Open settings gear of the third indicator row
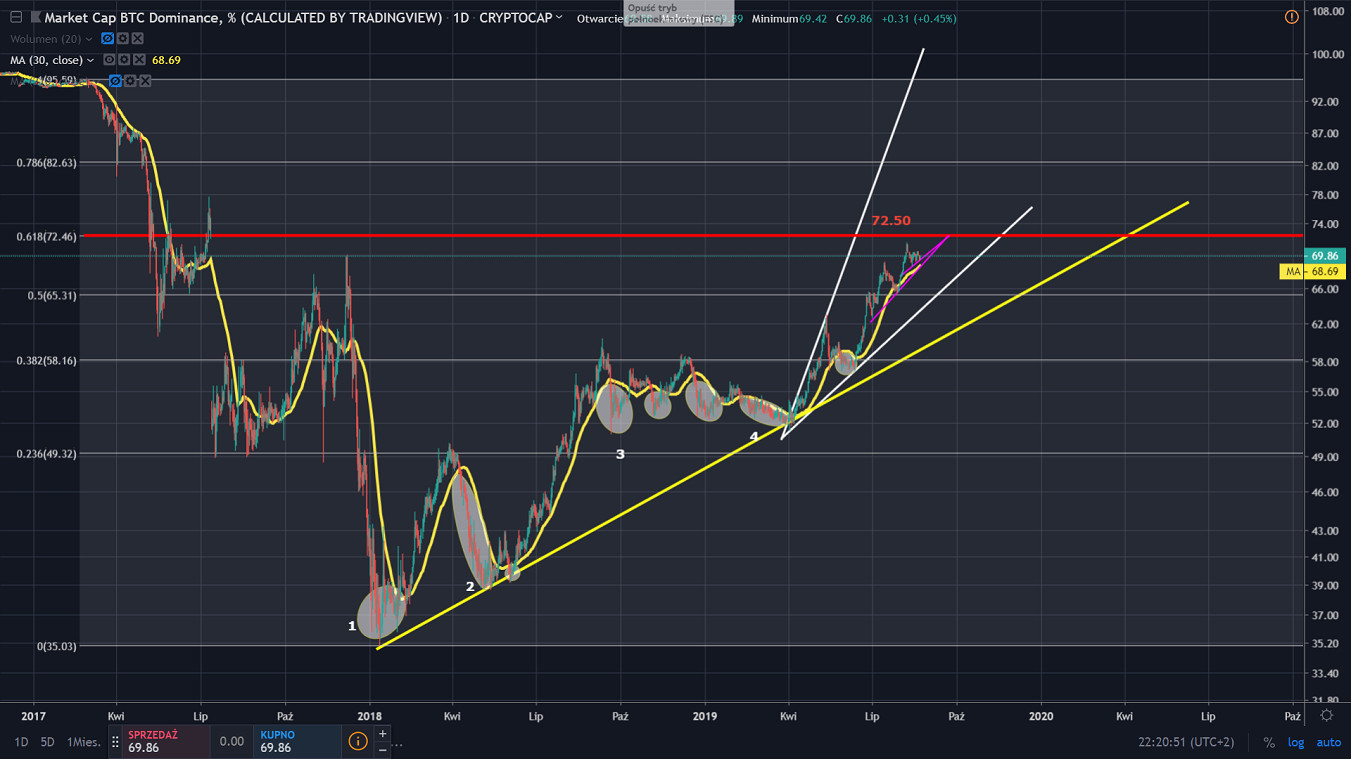Image resolution: width=1351 pixels, height=759 pixels. click(131, 80)
